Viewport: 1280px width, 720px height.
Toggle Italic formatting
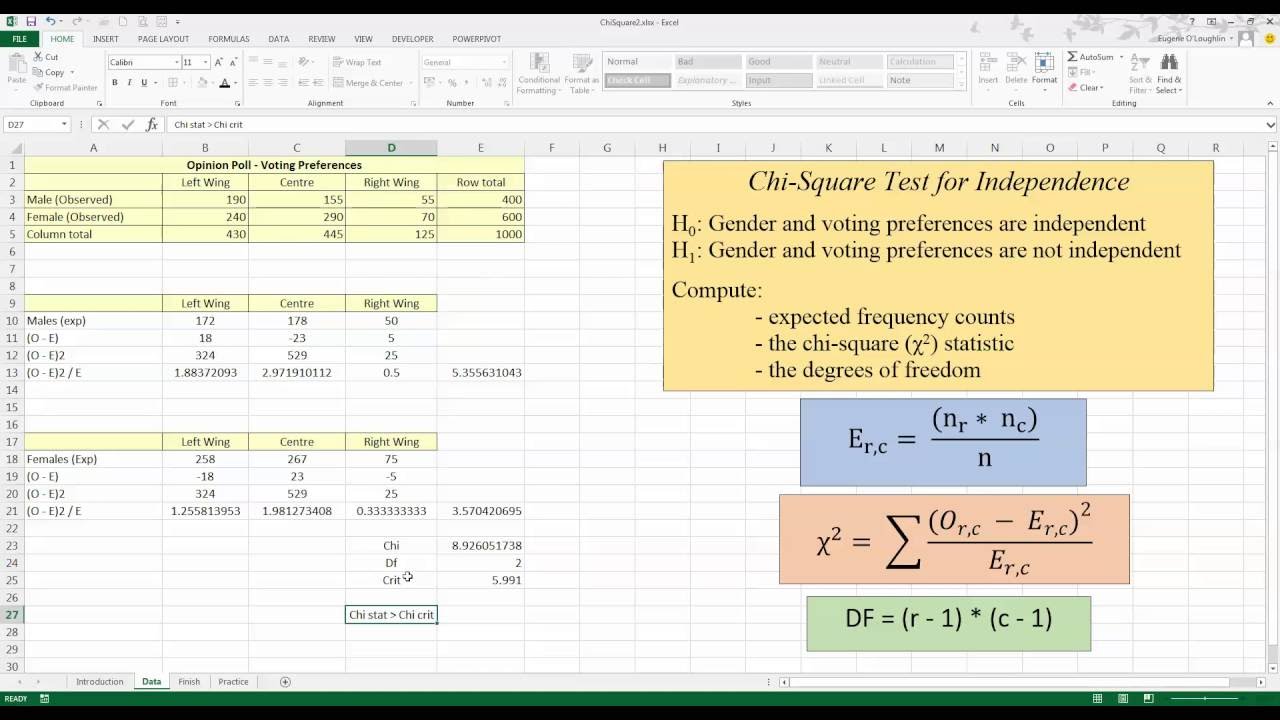[x=129, y=83]
